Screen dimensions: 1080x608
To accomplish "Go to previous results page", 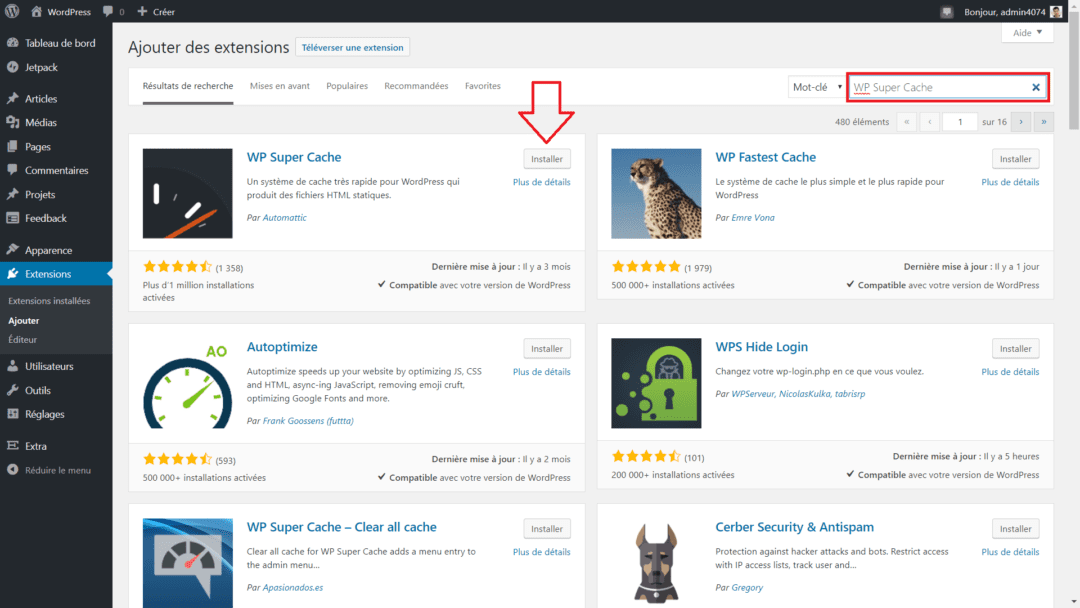I will (x=929, y=122).
